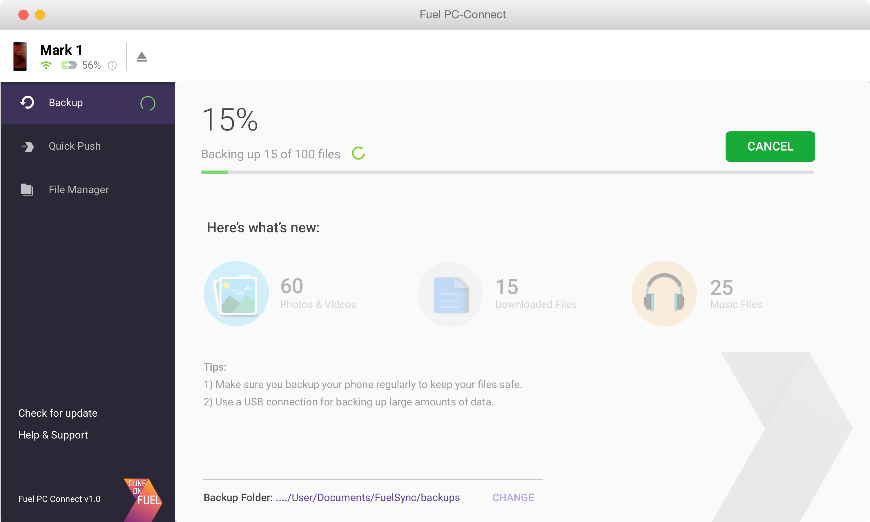Click the Backup progress spinner in sidebar
Image resolution: width=870 pixels, height=522 pixels.
tap(148, 103)
